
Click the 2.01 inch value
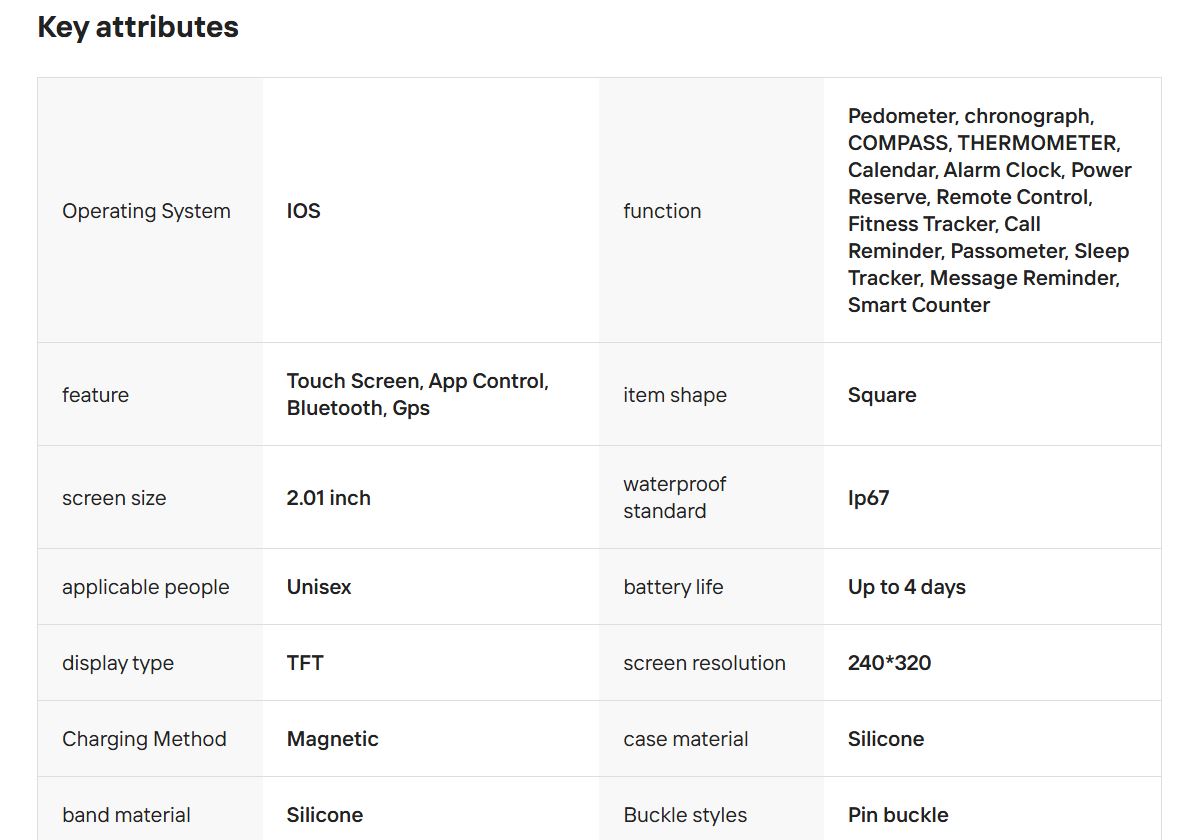(328, 498)
